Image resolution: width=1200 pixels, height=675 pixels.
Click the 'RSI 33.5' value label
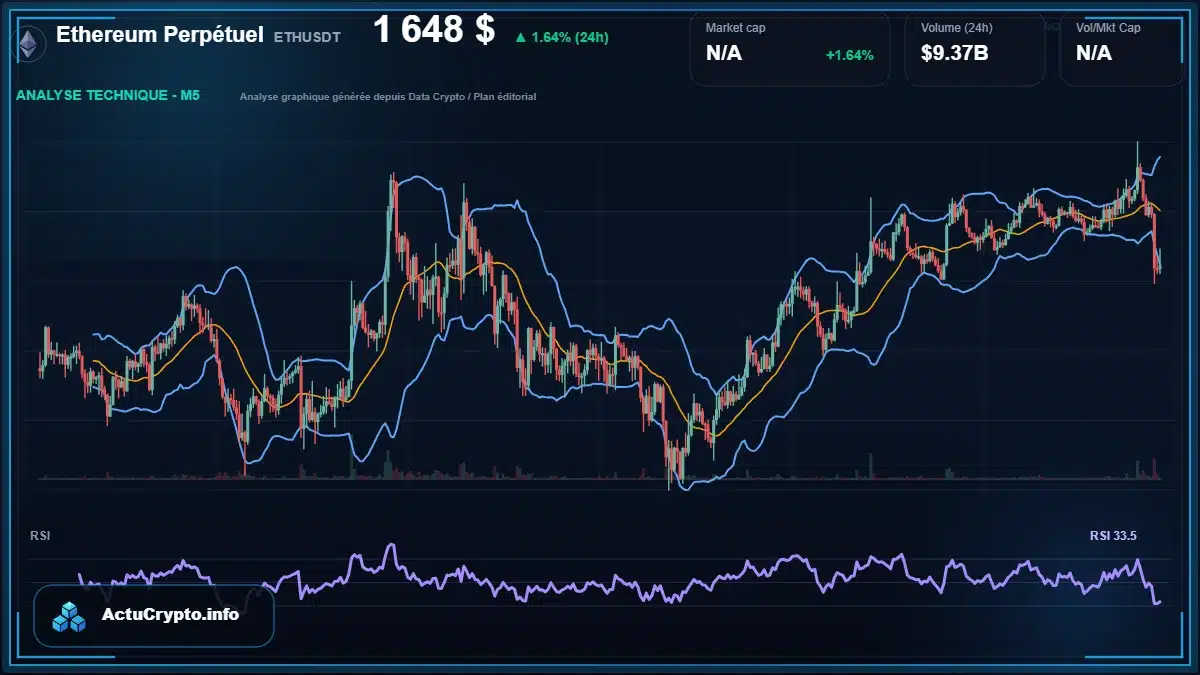click(x=1113, y=536)
